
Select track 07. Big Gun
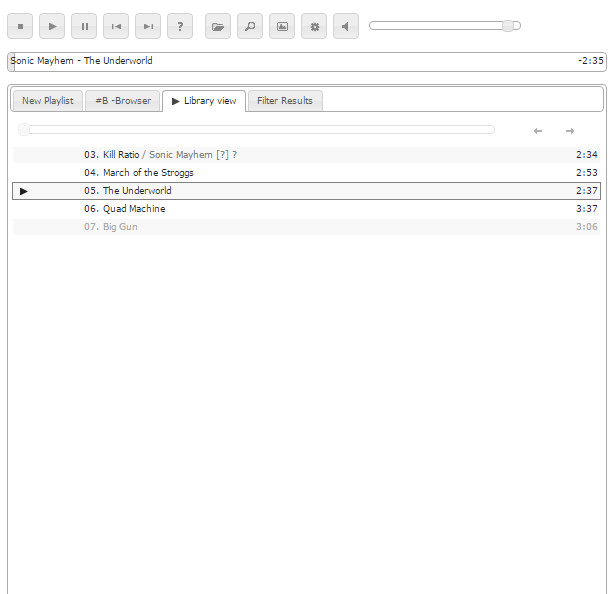coord(307,227)
